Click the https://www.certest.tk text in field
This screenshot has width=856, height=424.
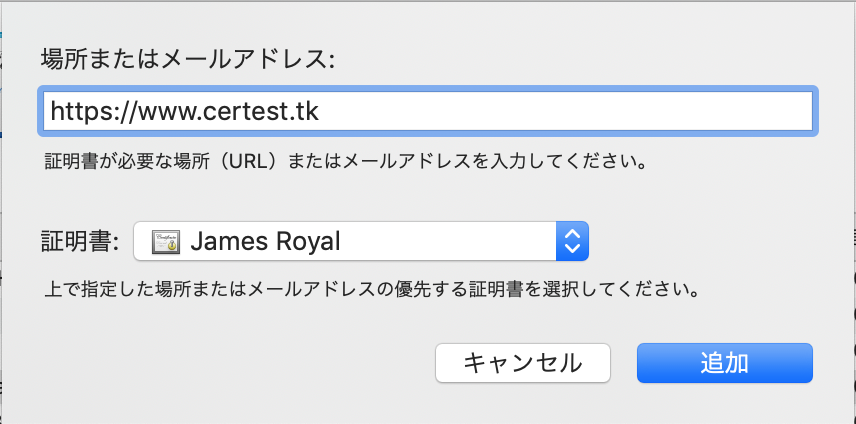pyautogui.click(x=184, y=110)
